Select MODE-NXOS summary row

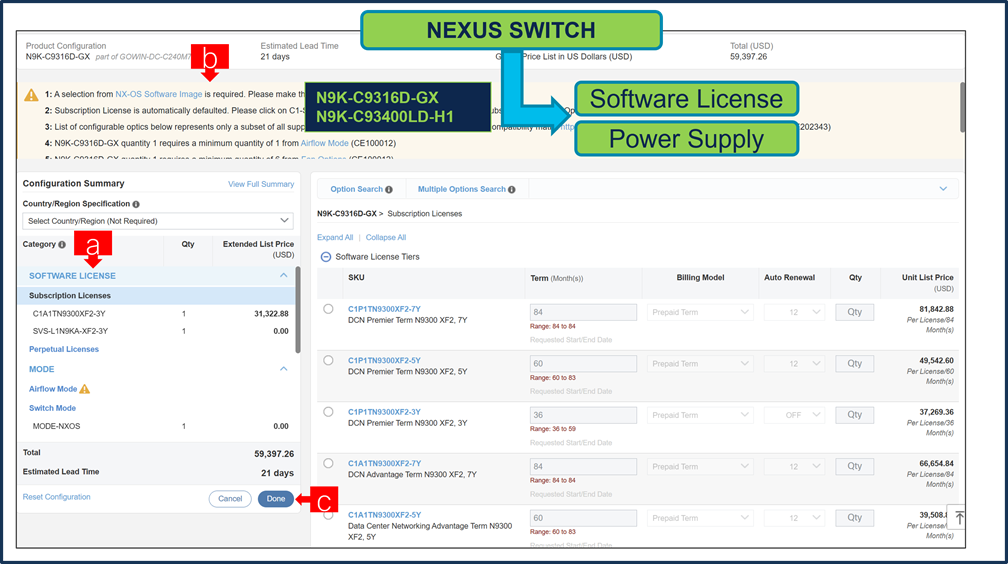pyautogui.click(x=158, y=426)
